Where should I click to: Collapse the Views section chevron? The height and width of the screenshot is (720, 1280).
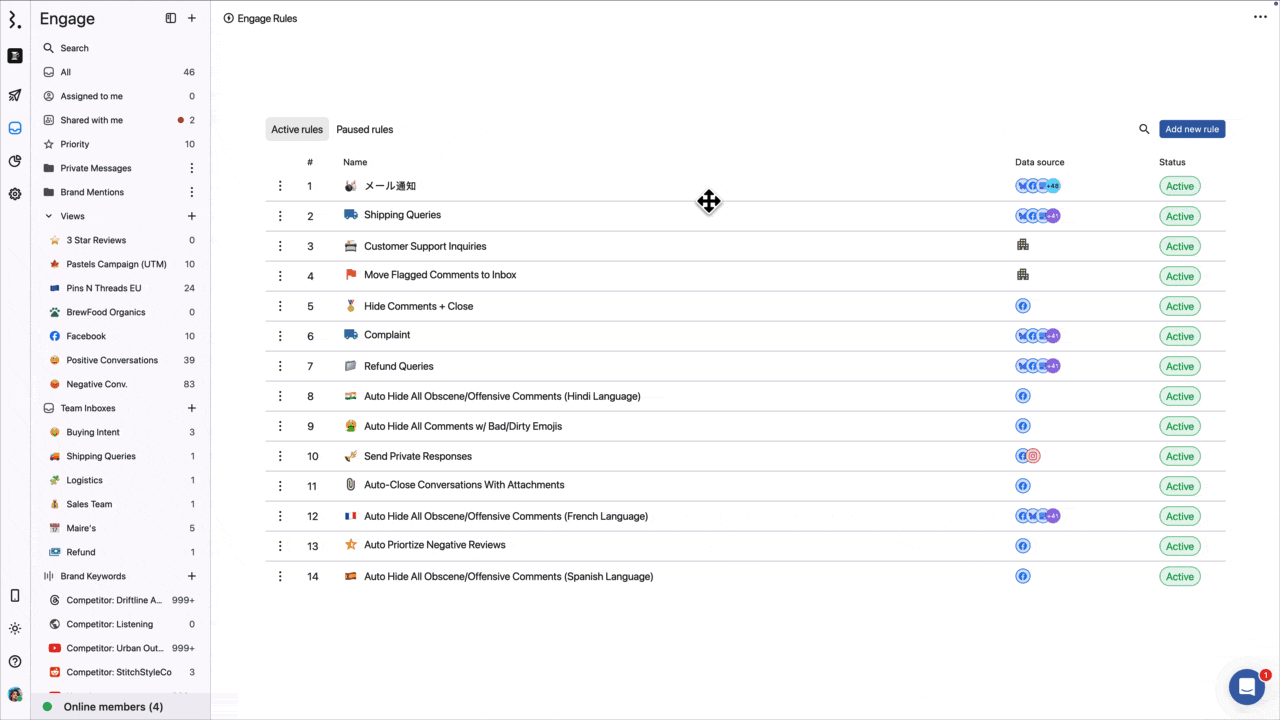(49, 216)
